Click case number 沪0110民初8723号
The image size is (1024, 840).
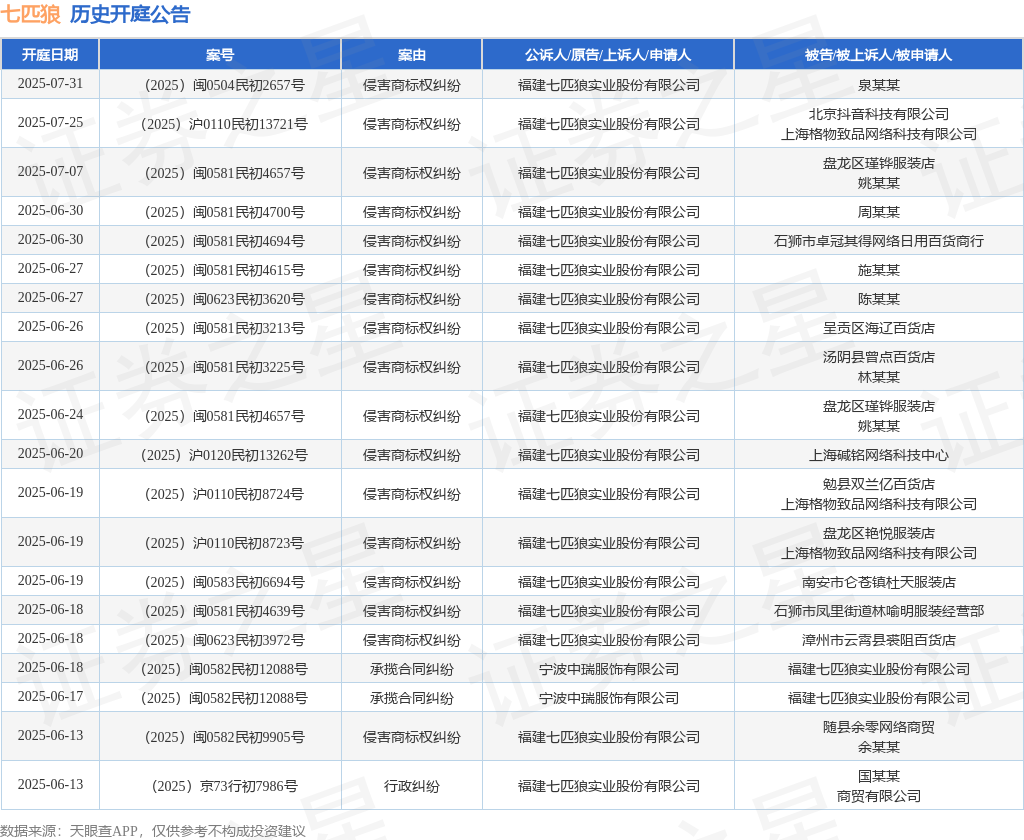coord(225,543)
